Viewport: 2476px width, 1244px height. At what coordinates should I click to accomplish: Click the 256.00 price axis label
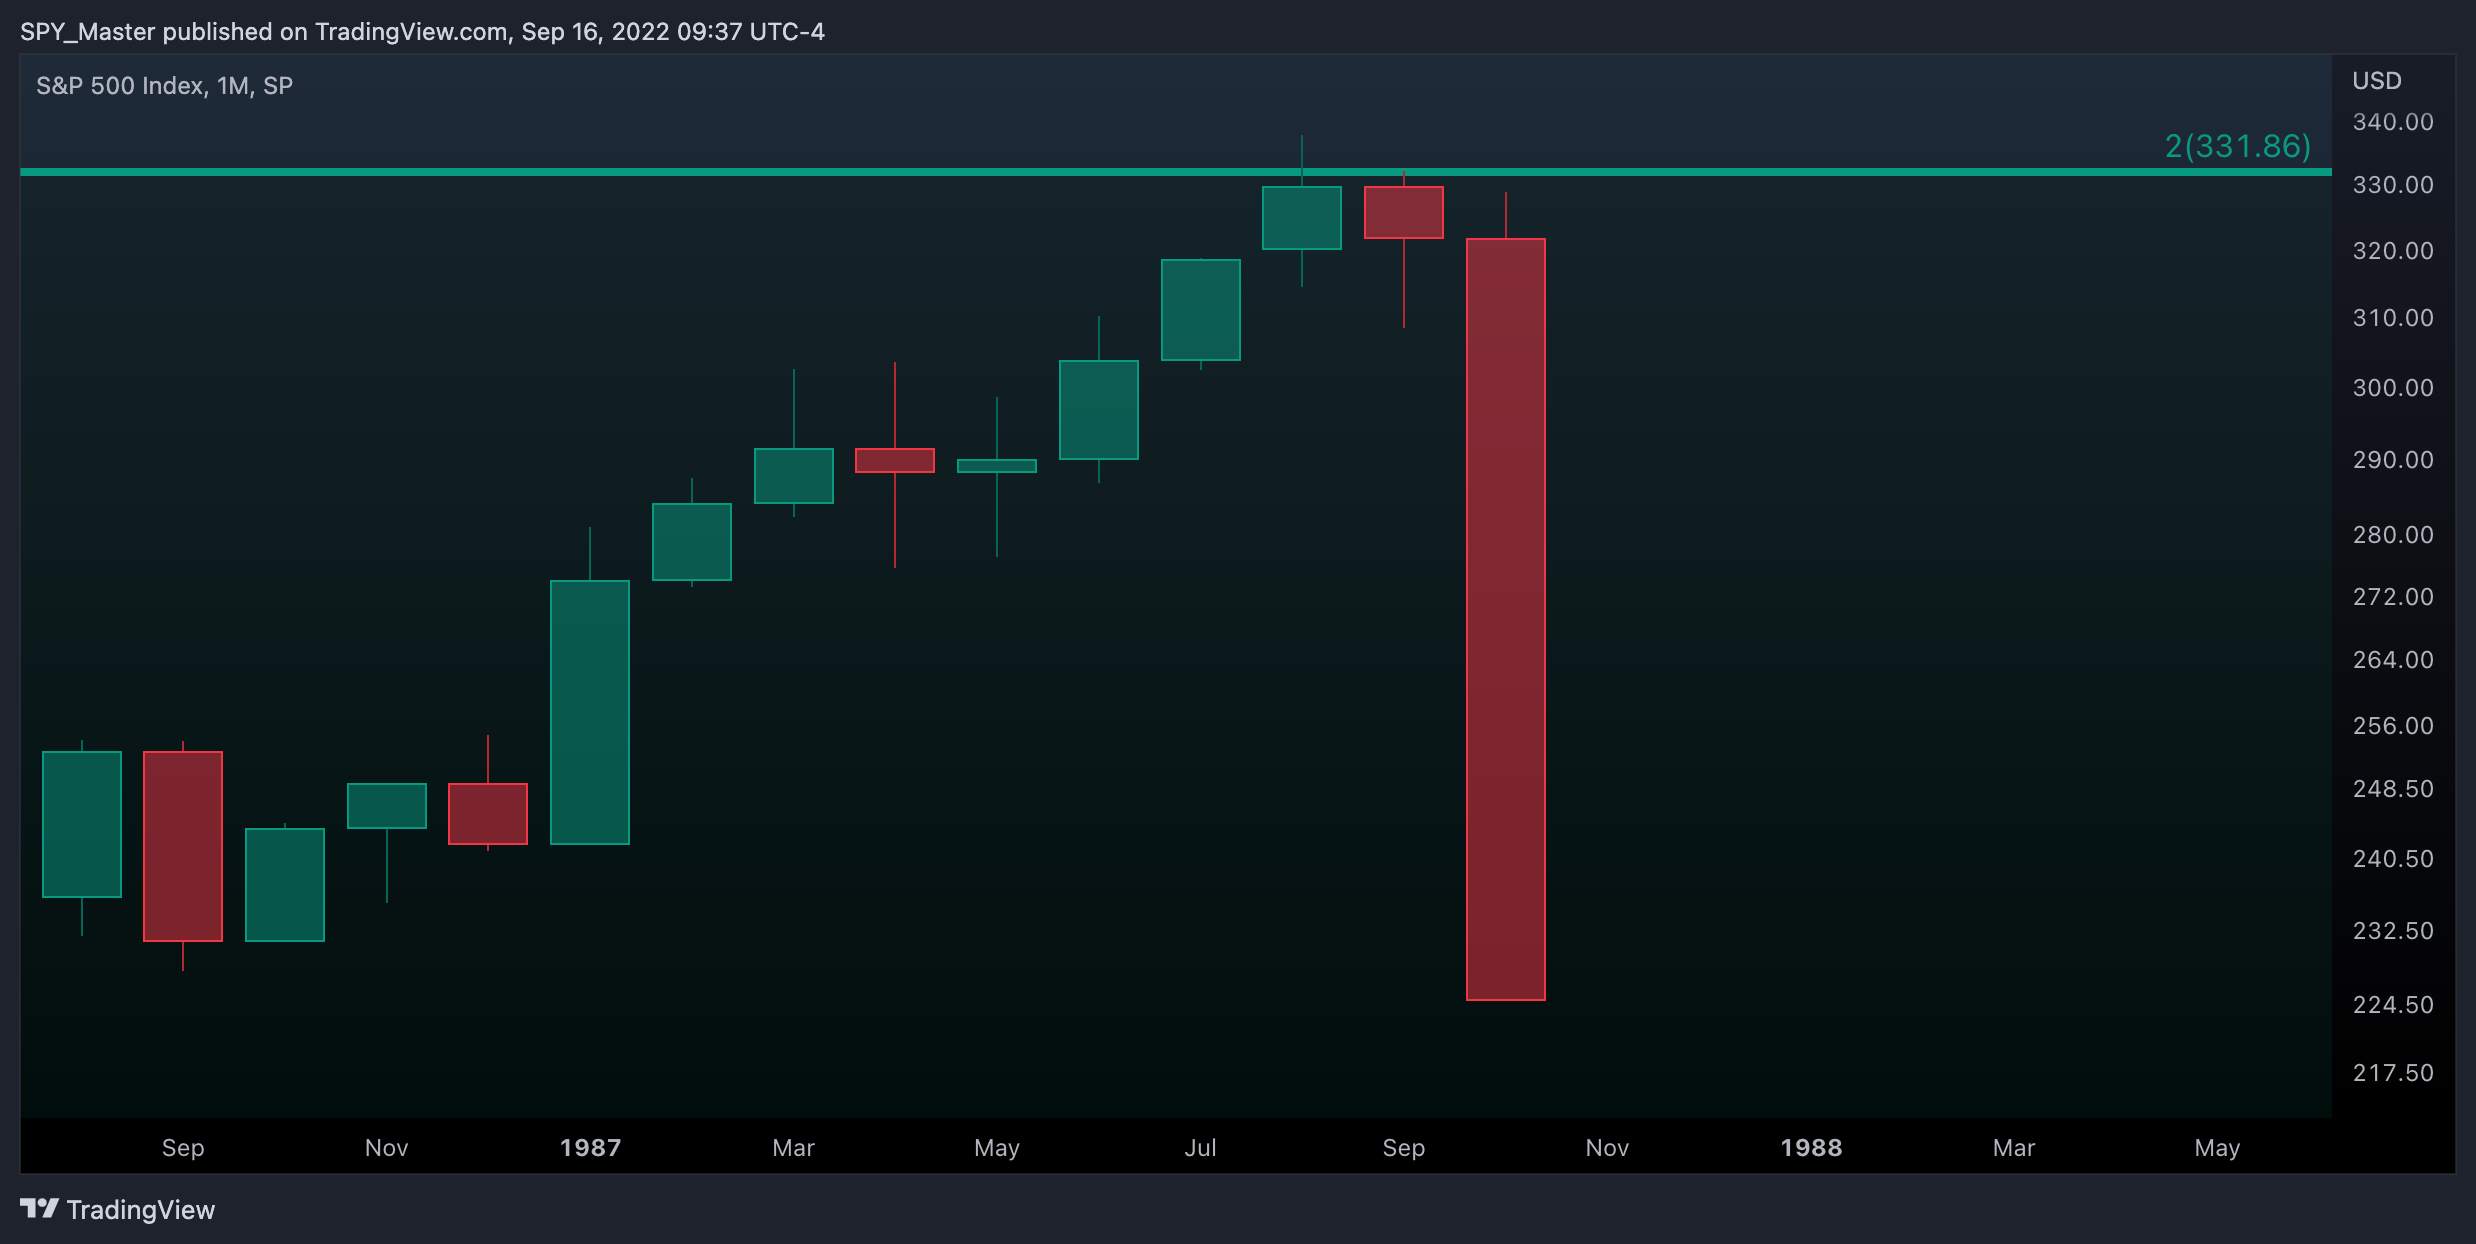(2393, 726)
